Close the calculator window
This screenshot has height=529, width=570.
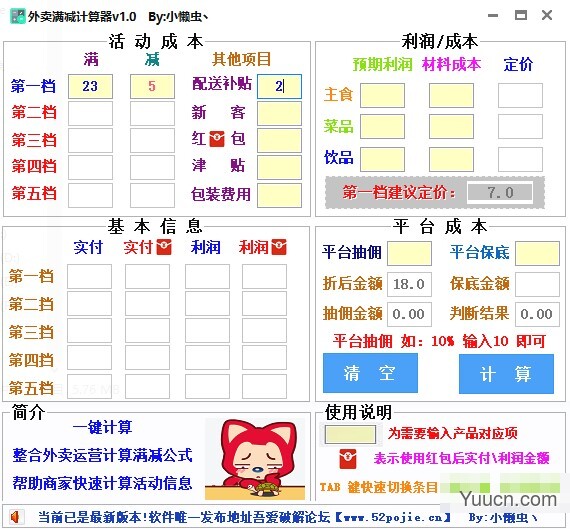(x=547, y=15)
